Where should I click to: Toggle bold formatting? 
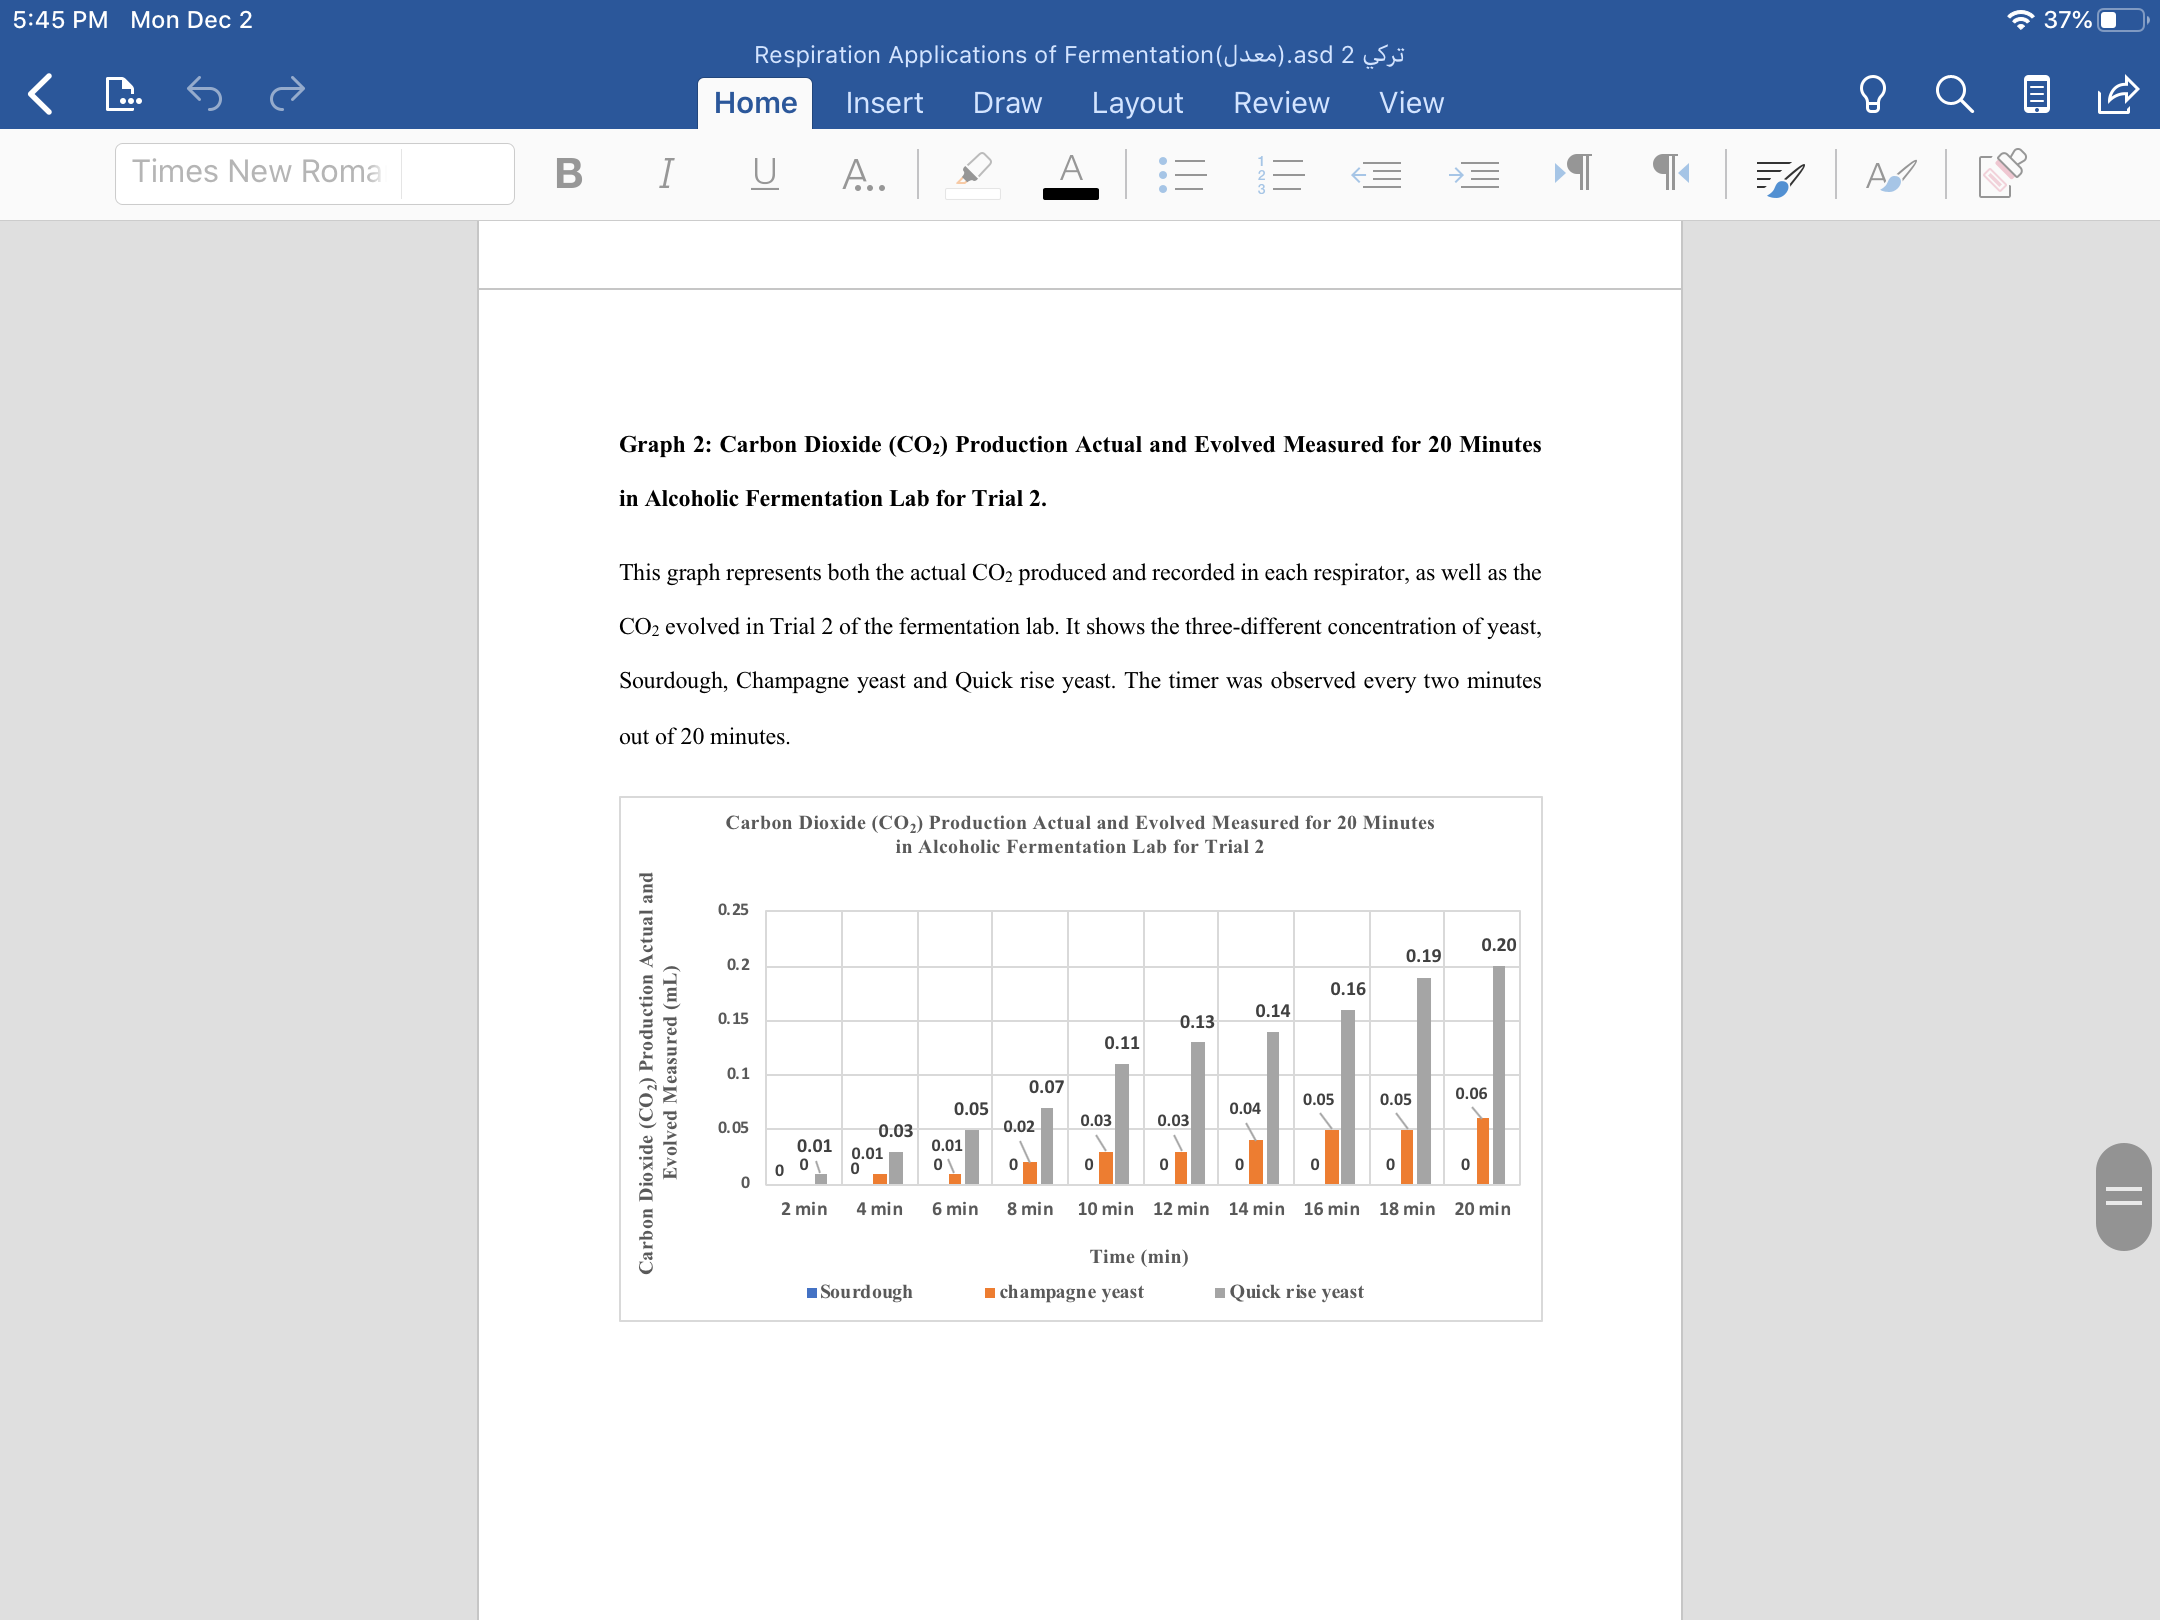point(568,173)
